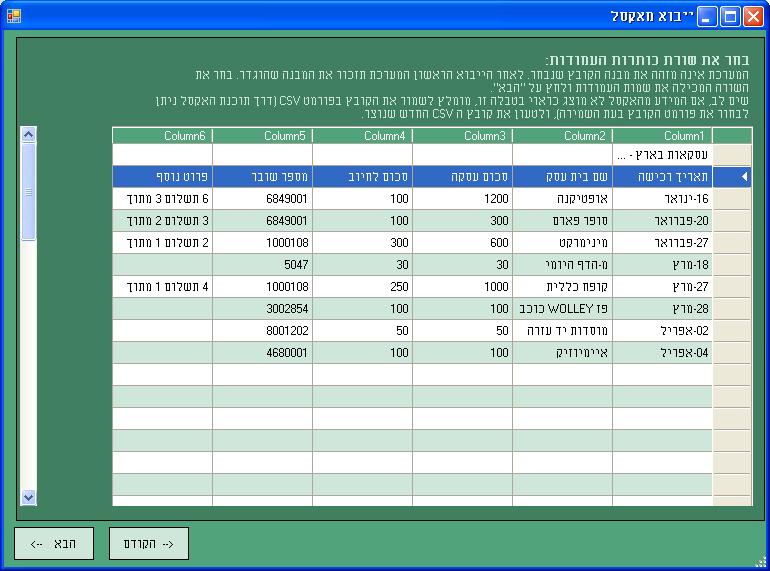Select the row selector with the arrow indicator

pyautogui.click(x=732, y=177)
